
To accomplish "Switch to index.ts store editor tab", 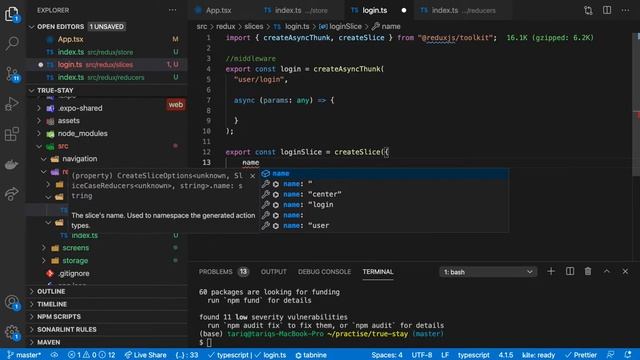I will click(301, 10).
